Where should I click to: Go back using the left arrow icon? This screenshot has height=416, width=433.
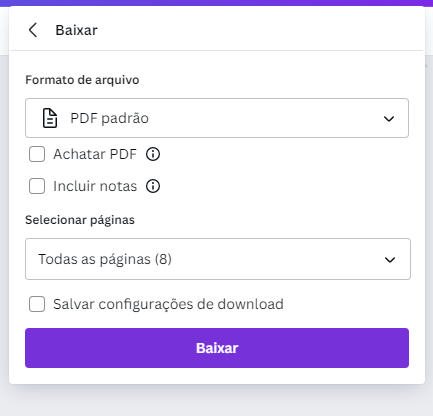pyautogui.click(x=33, y=30)
